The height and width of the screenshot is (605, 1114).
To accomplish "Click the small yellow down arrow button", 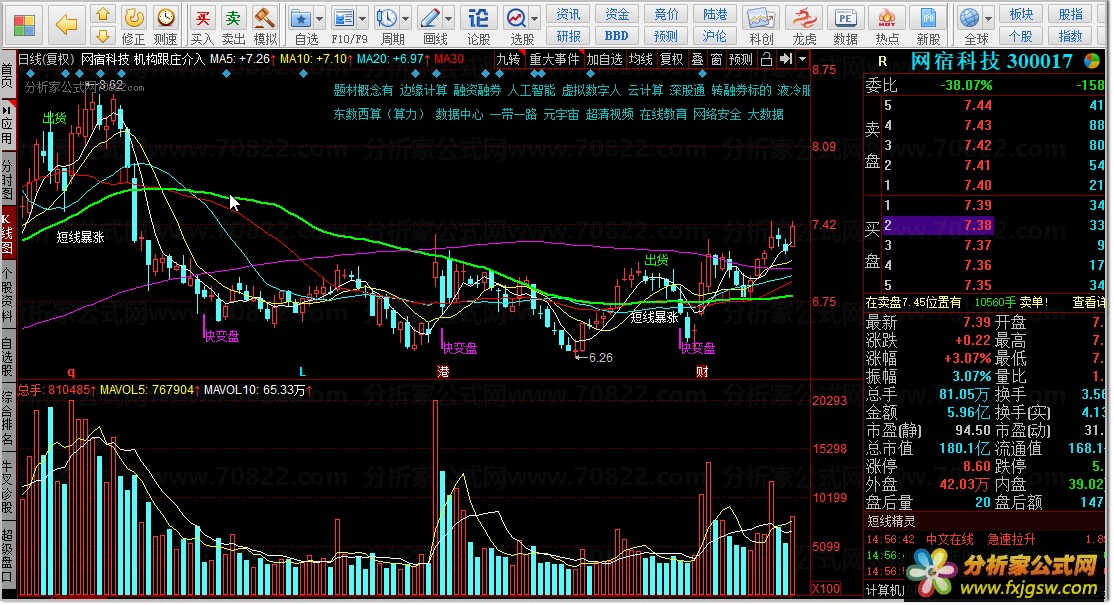I will pyautogui.click(x=103, y=35).
